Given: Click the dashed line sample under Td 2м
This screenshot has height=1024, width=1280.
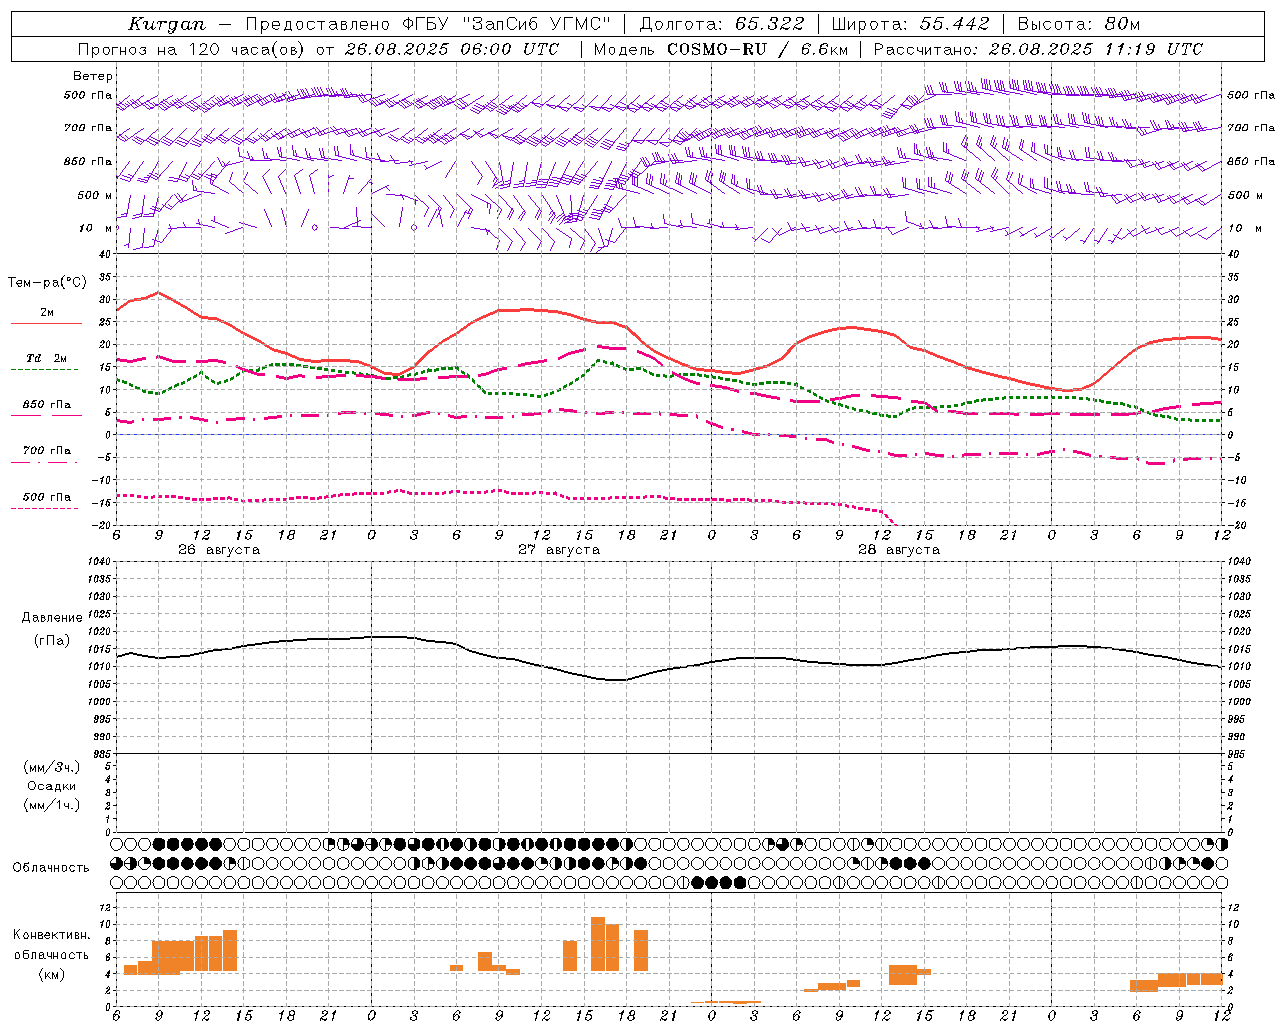Looking at the screenshot, I should 44,370.
